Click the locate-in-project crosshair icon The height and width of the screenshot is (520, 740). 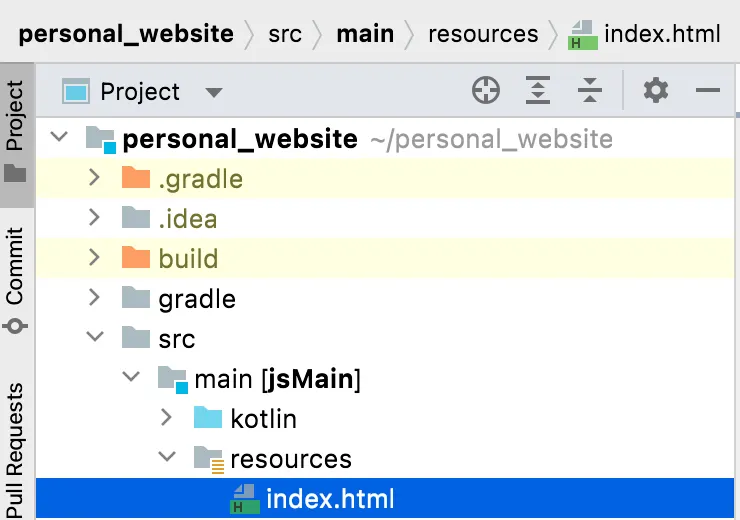[486, 91]
